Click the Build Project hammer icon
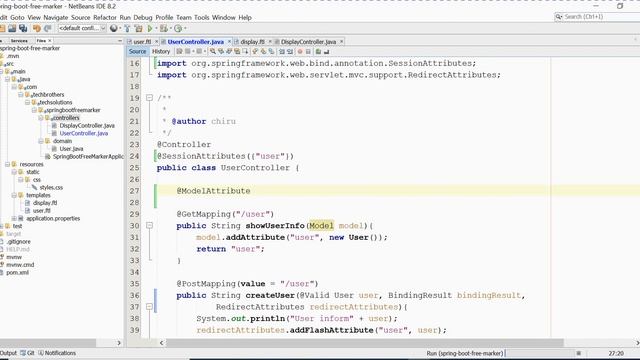The width and height of the screenshot is (640, 360). tap(127, 28)
